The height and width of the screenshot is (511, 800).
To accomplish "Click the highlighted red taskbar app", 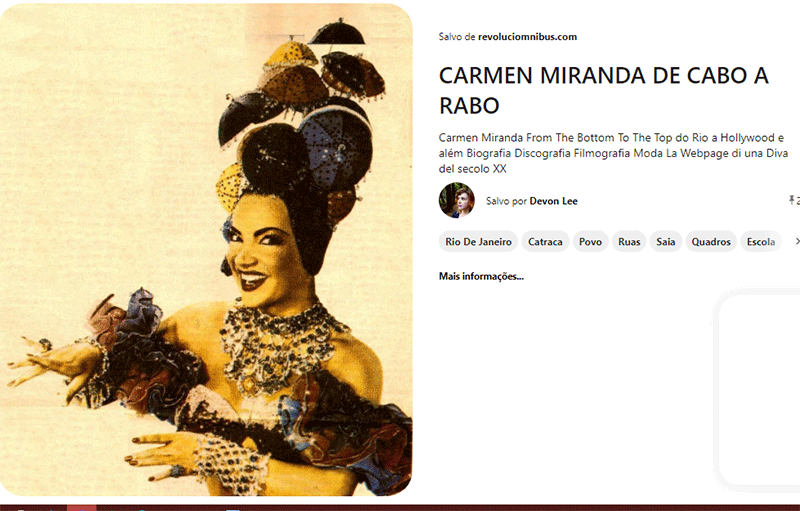I will point(82,507).
